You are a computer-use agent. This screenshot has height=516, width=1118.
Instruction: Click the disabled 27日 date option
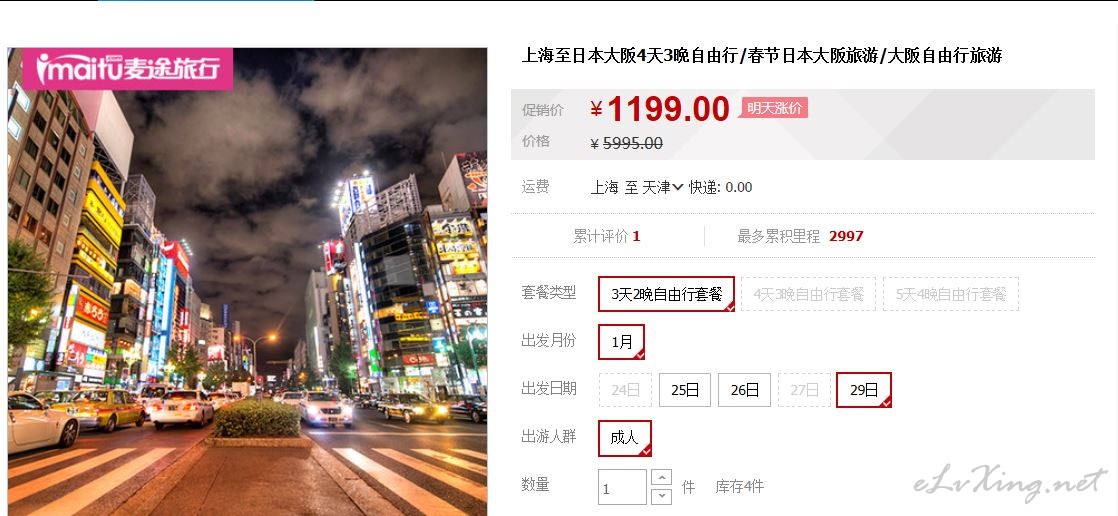(804, 390)
